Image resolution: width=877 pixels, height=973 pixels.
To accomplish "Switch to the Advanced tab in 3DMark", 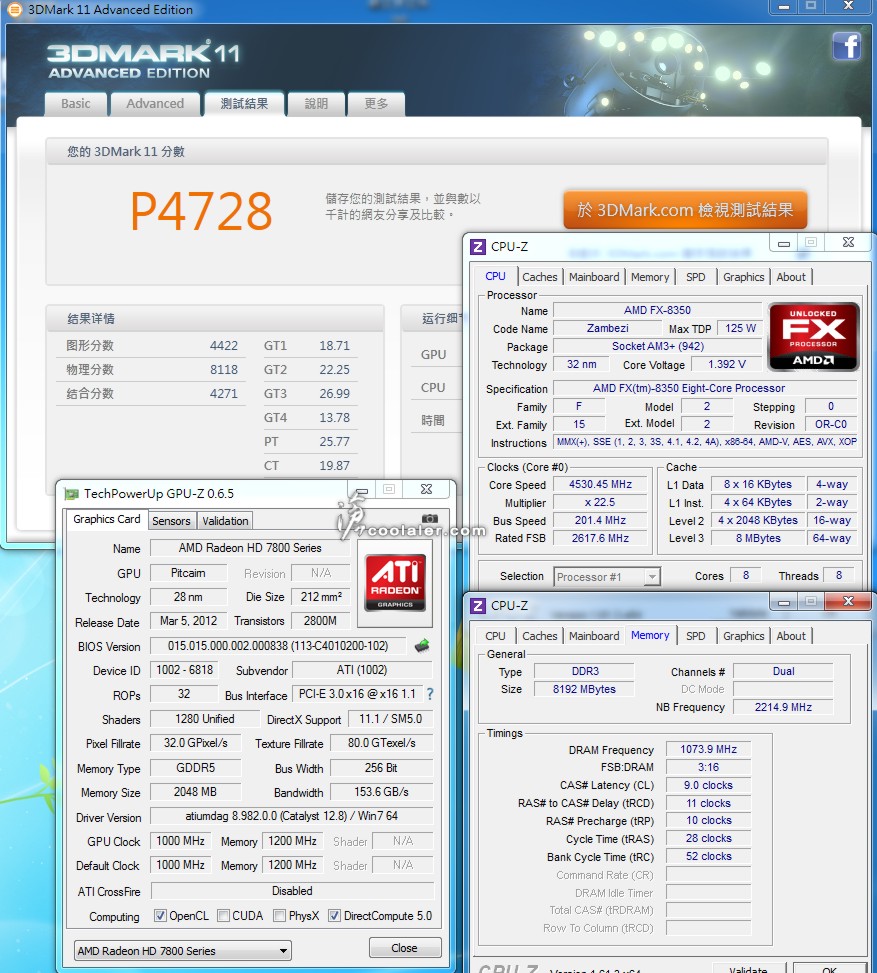I will point(155,104).
